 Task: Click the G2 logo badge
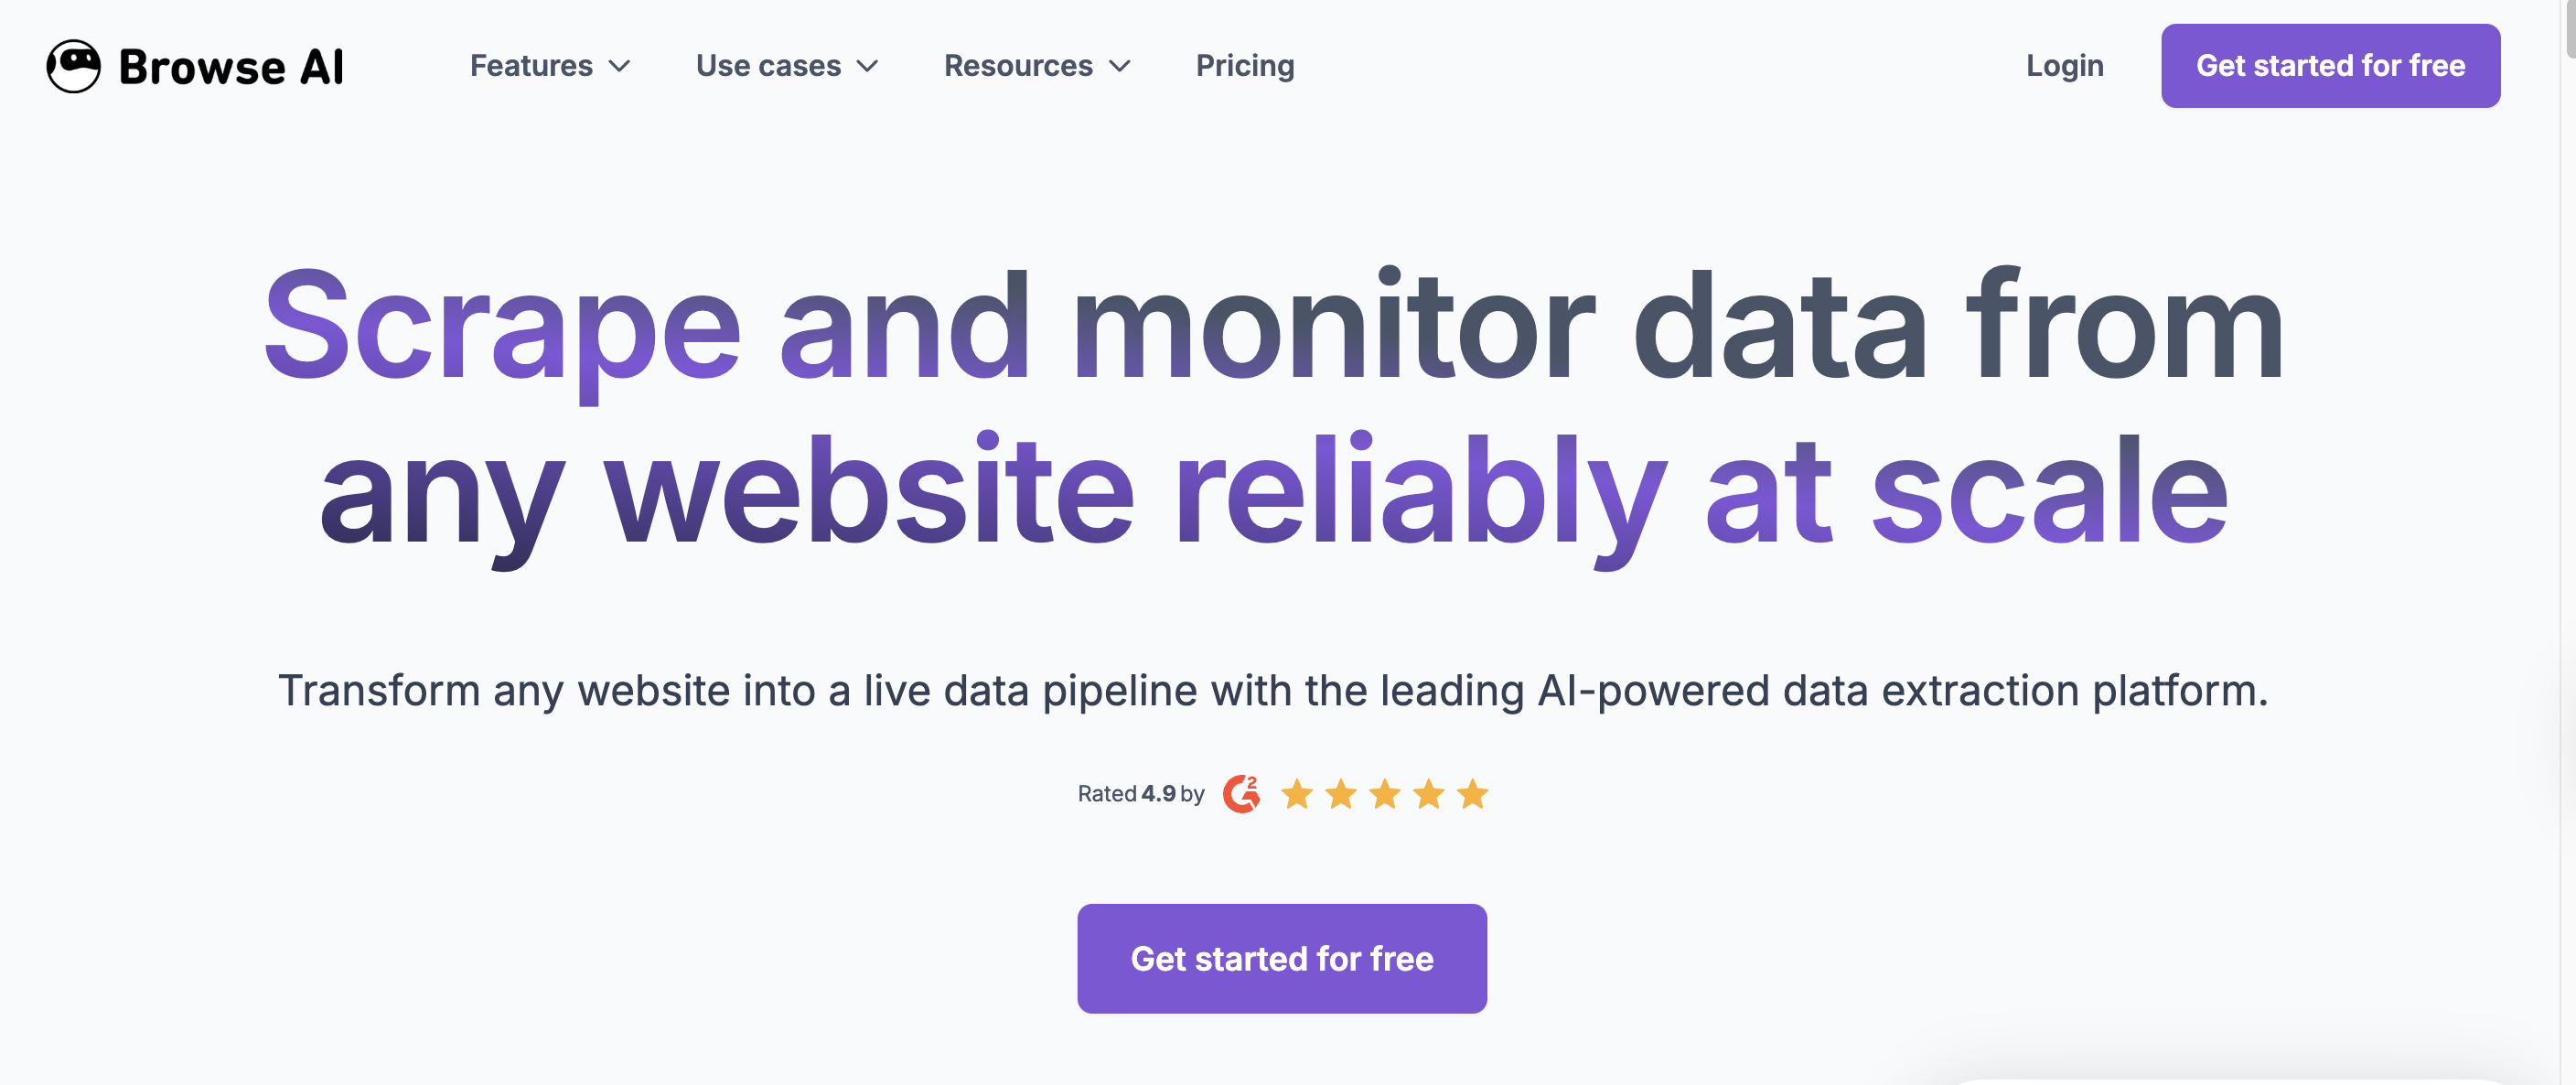(x=1241, y=794)
